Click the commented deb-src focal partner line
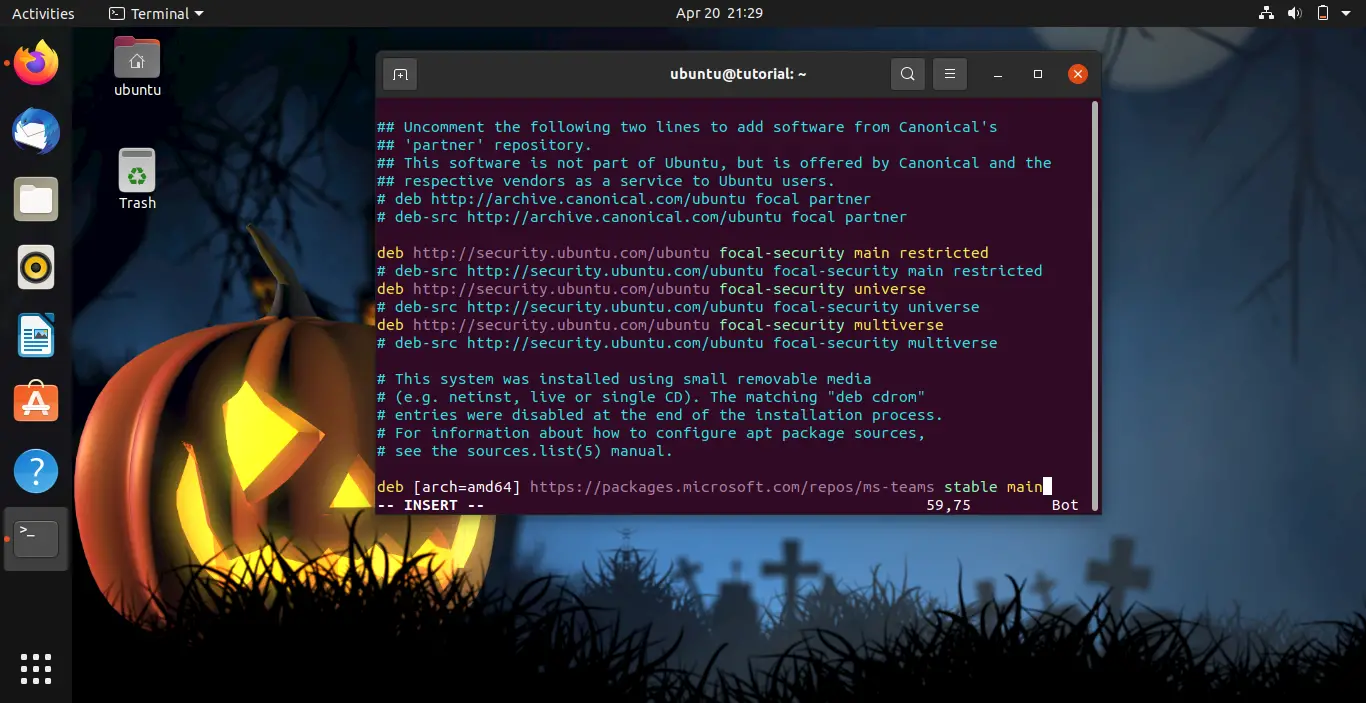 pos(642,217)
